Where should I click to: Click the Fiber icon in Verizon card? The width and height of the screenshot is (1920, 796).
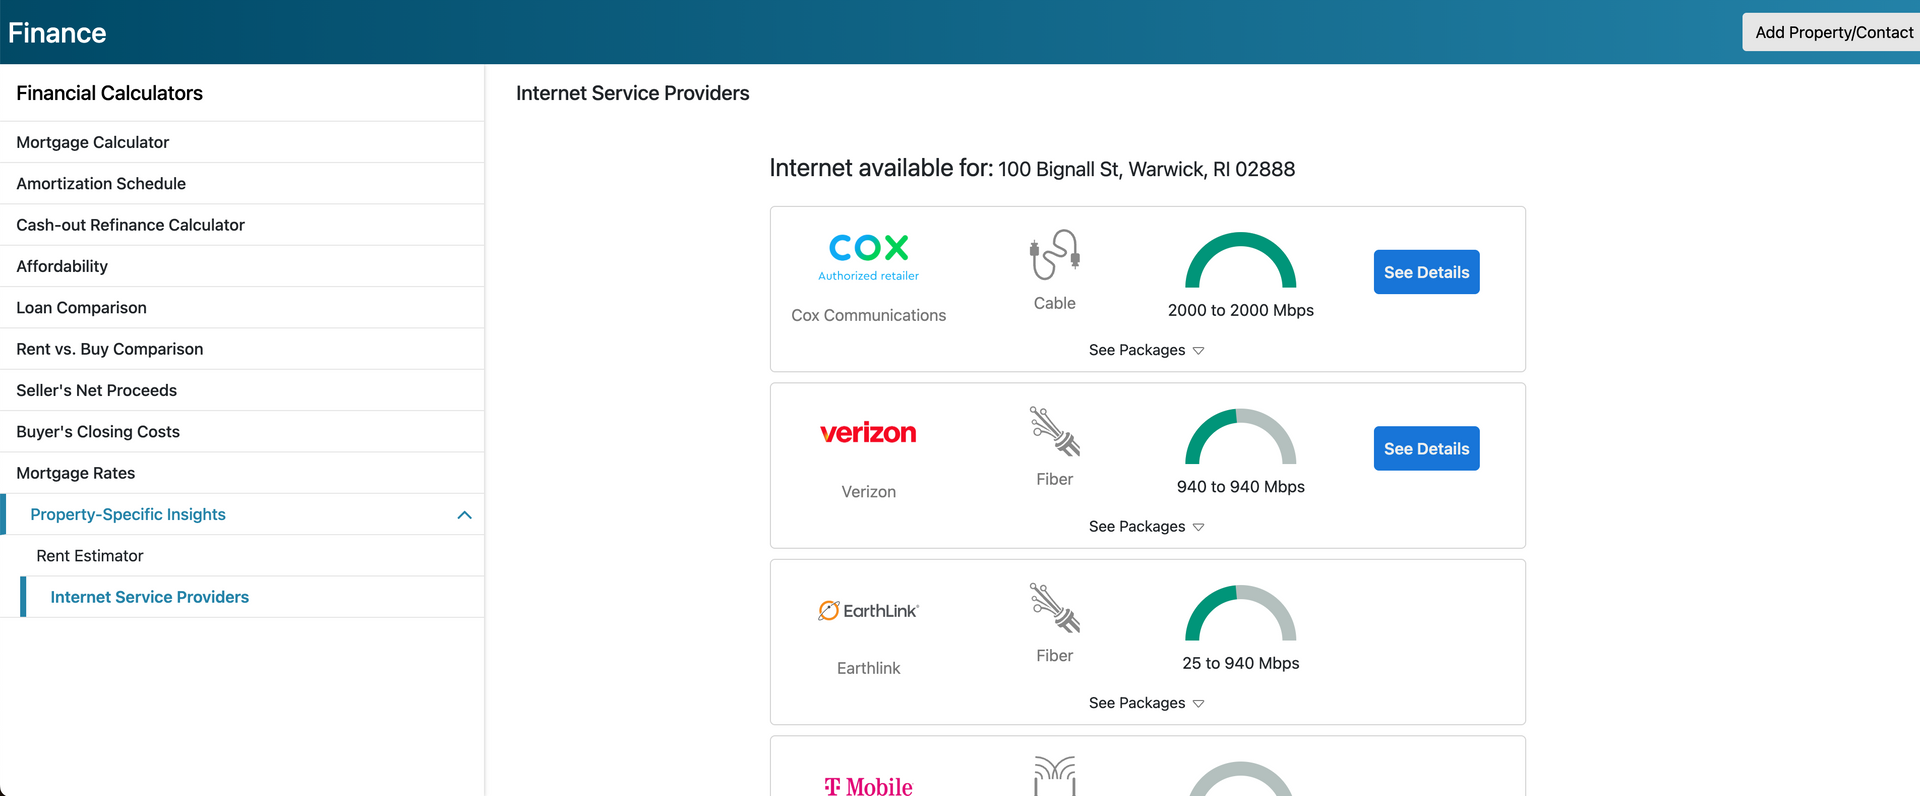tap(1054, 431)
